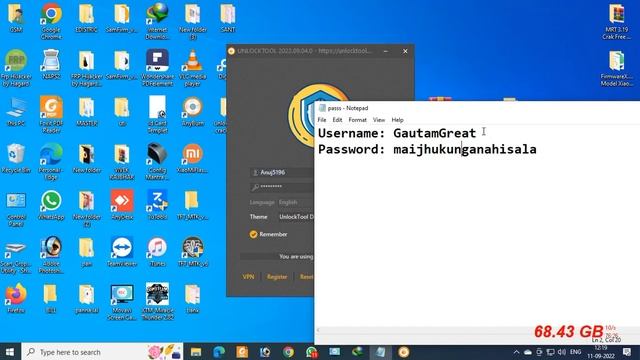Open the MASTER folder on desktop
Image resolution: width=640 pixels, height=360 pixels.
pyautogui.click(x=87, y=111)
